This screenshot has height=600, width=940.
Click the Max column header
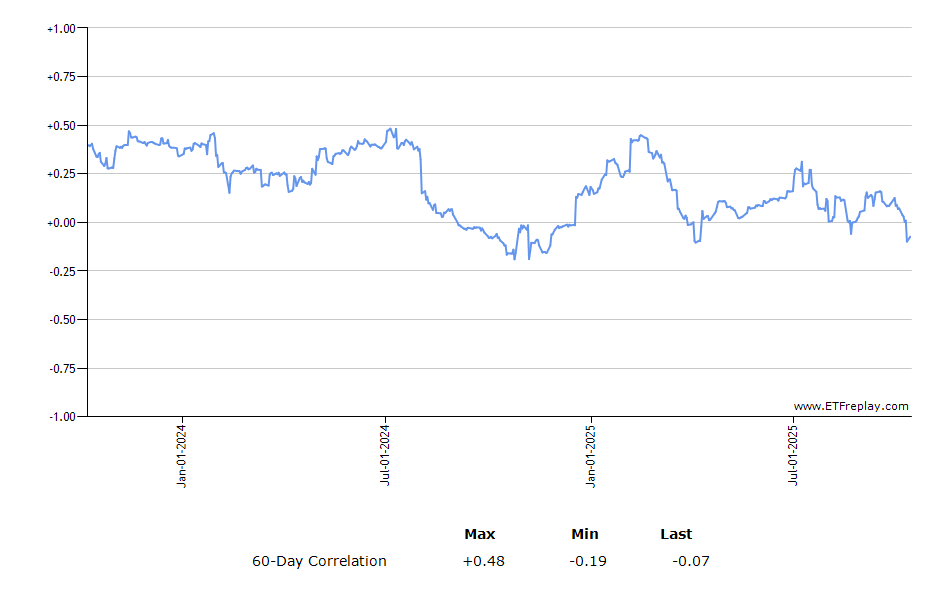pyautogui.click(x=480, y=534)
